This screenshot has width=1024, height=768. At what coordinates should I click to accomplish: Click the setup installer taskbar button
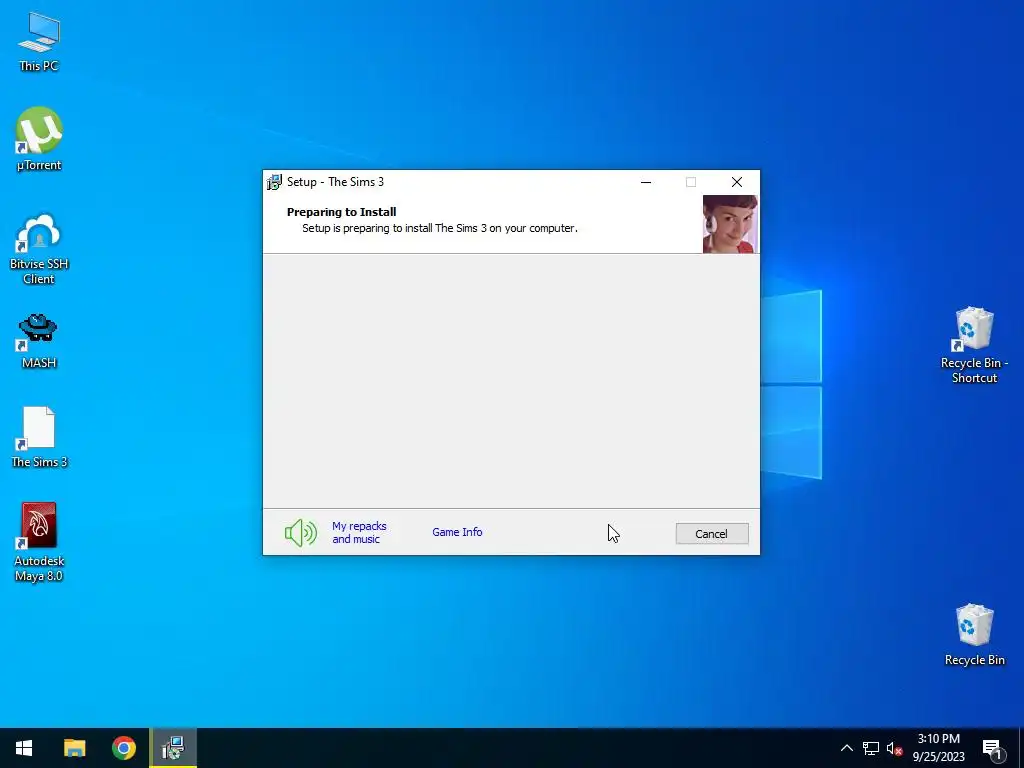(x=173, y=748)
